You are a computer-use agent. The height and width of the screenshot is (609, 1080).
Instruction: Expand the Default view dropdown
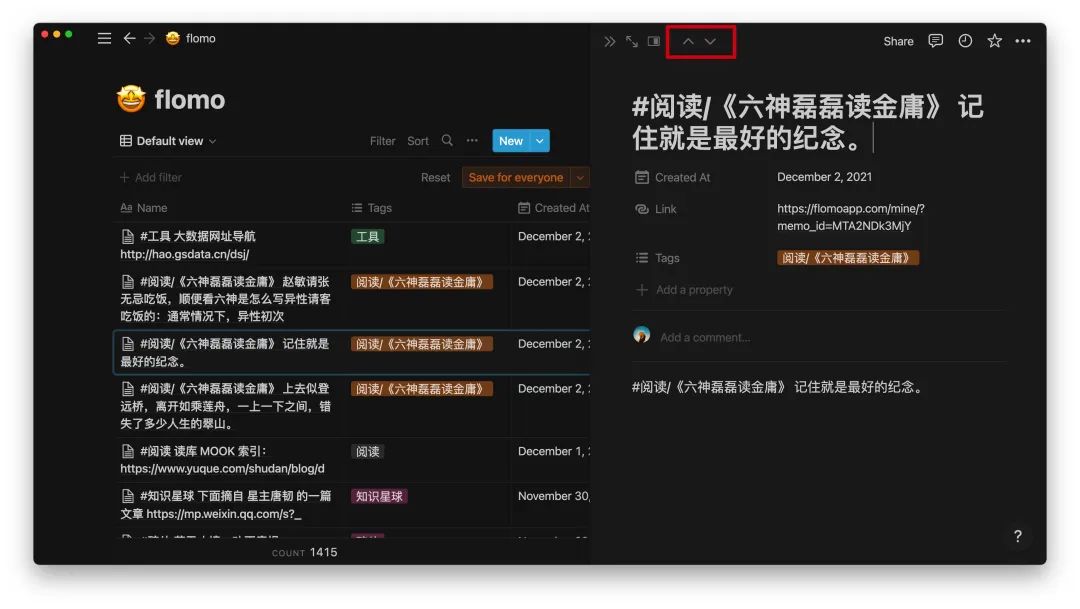(168, 141)
